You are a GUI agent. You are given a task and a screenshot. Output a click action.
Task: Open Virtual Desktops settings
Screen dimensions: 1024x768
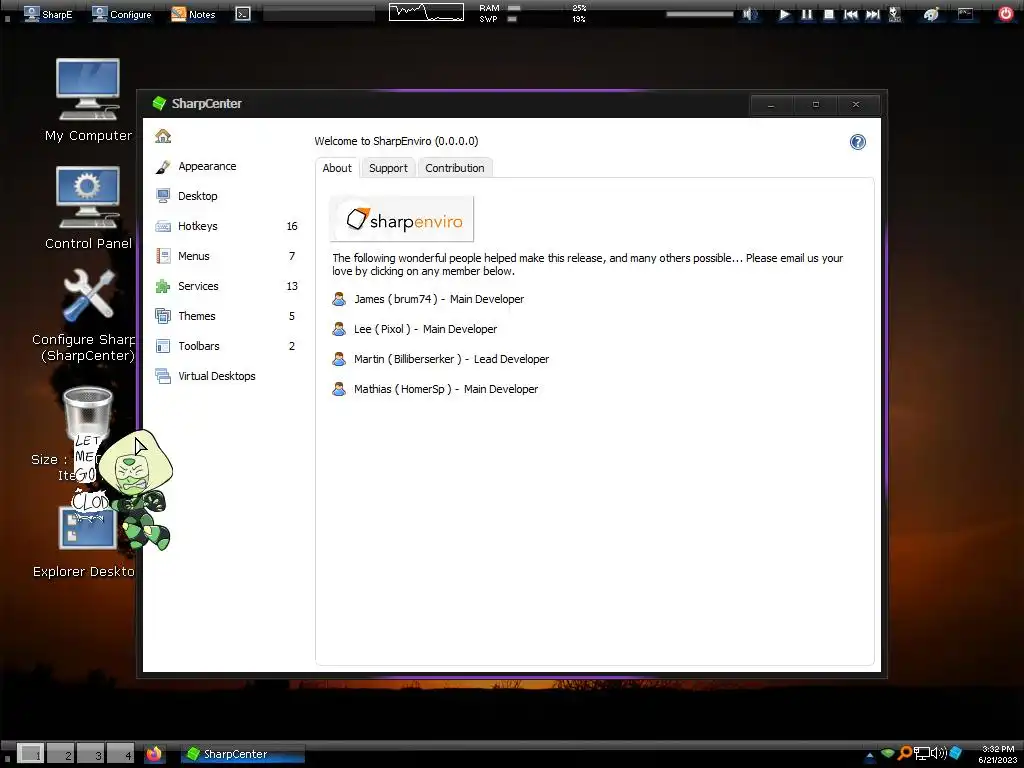[x=227, y=376]
